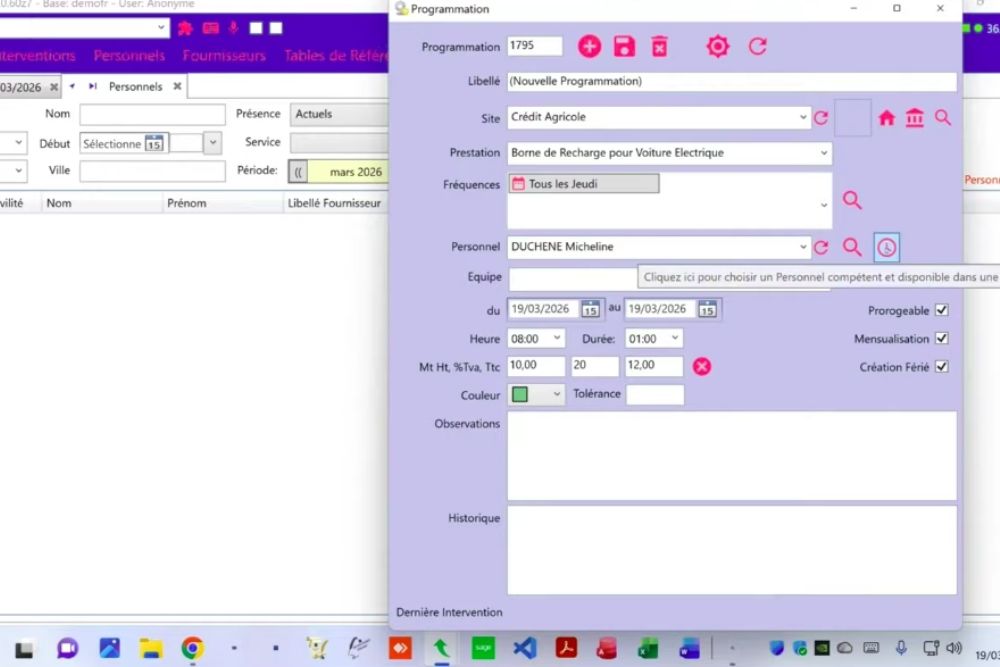Open the Fournisseurs menu
1000x667 pixels.
click(x=224, y=56)
